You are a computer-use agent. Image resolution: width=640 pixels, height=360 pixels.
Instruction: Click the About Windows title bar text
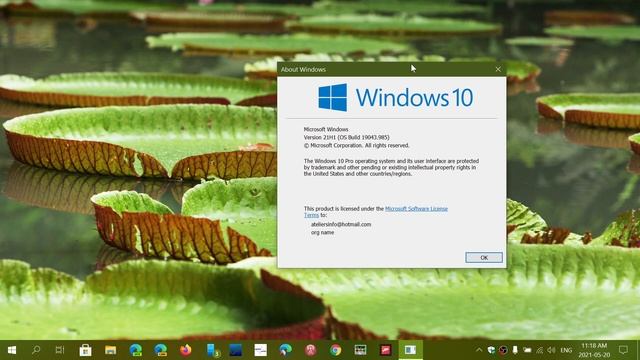[303, 69]
